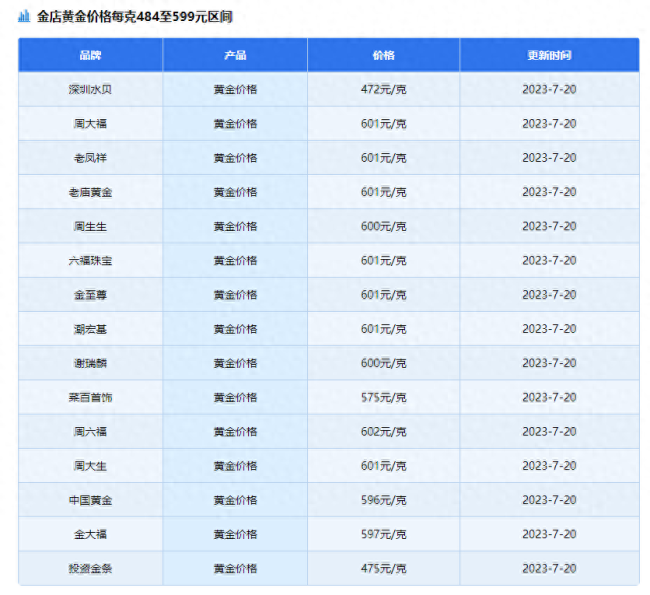Click the 600元/克 price in 谢瑞麟 row

pyautogui.click(x=383, y=363)
